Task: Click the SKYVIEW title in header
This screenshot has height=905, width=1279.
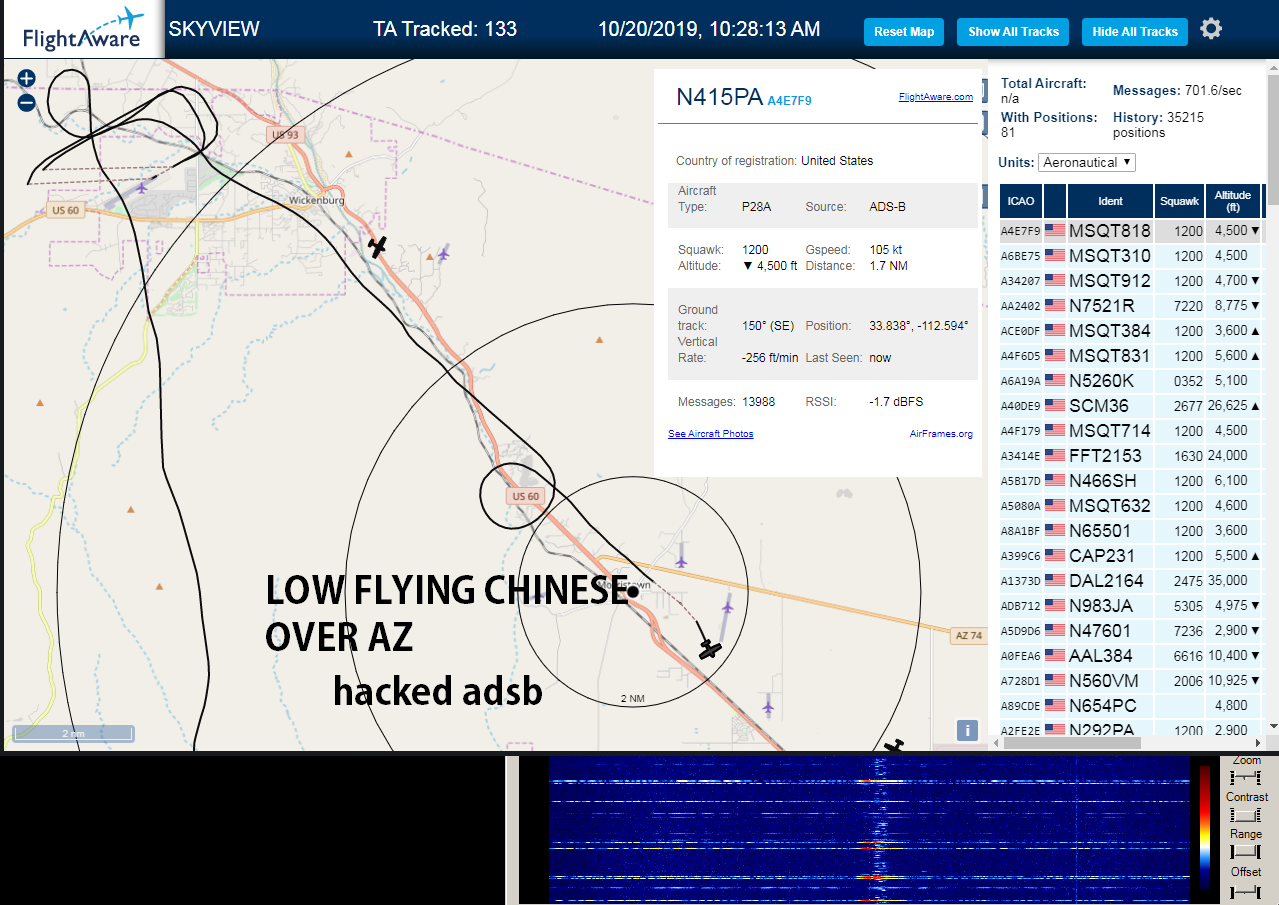Action: click(x=214, y=29)
